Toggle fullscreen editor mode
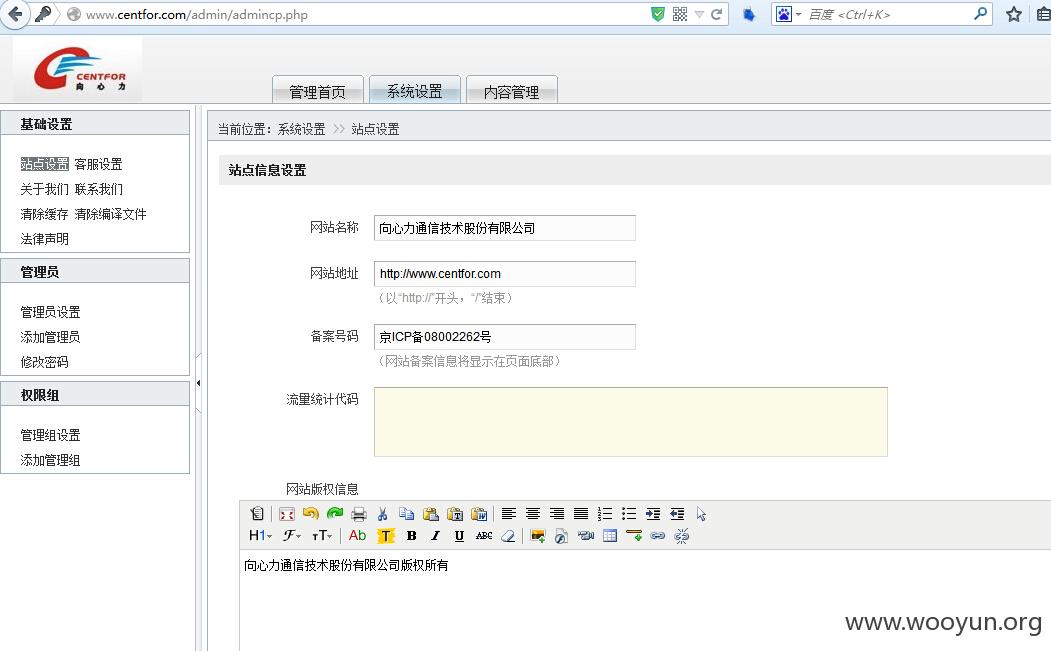 click(287, 514)
